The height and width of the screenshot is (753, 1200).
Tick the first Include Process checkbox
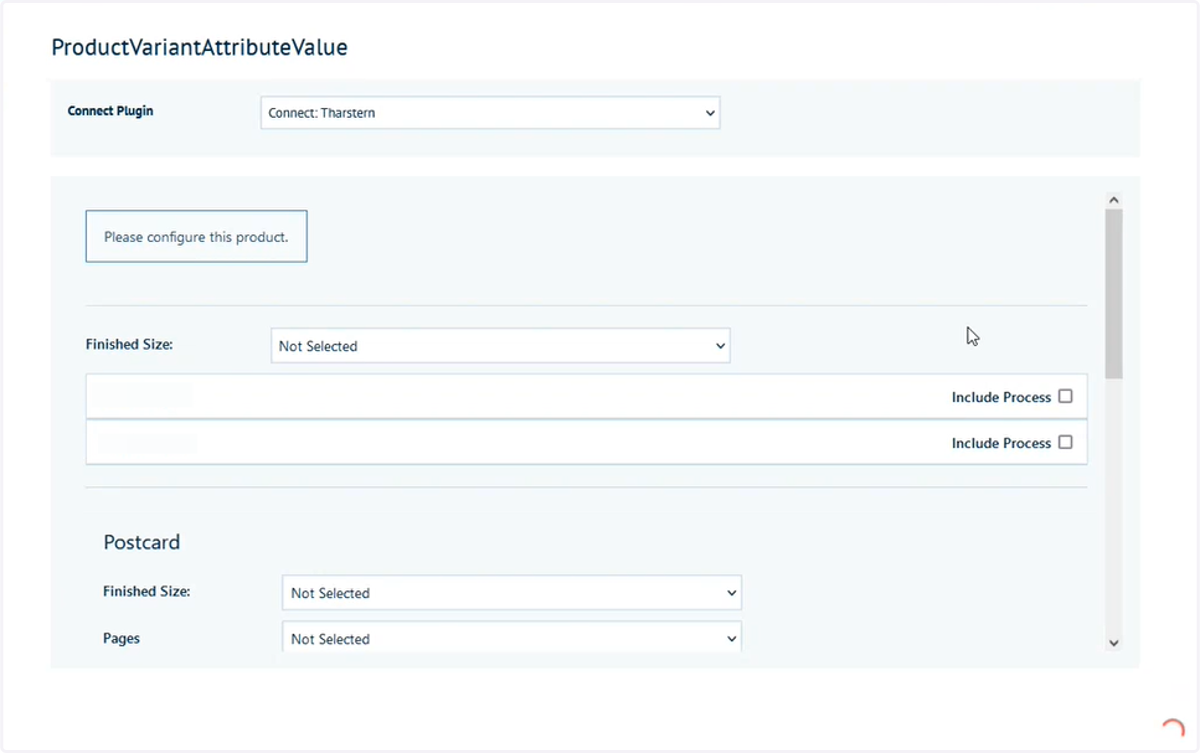click(1065, 396)
